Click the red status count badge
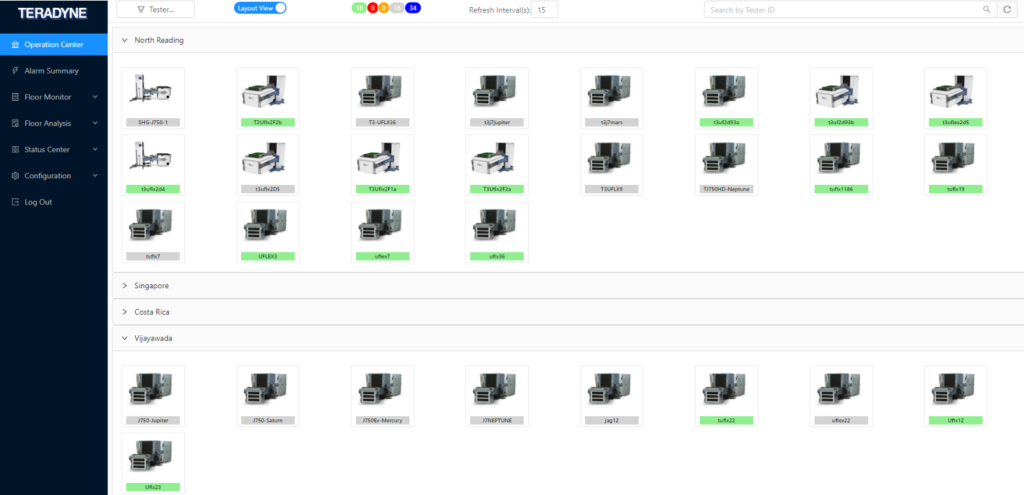Image resolution: width=1024 pixels, height=495 pixels. tap(372, 8)
